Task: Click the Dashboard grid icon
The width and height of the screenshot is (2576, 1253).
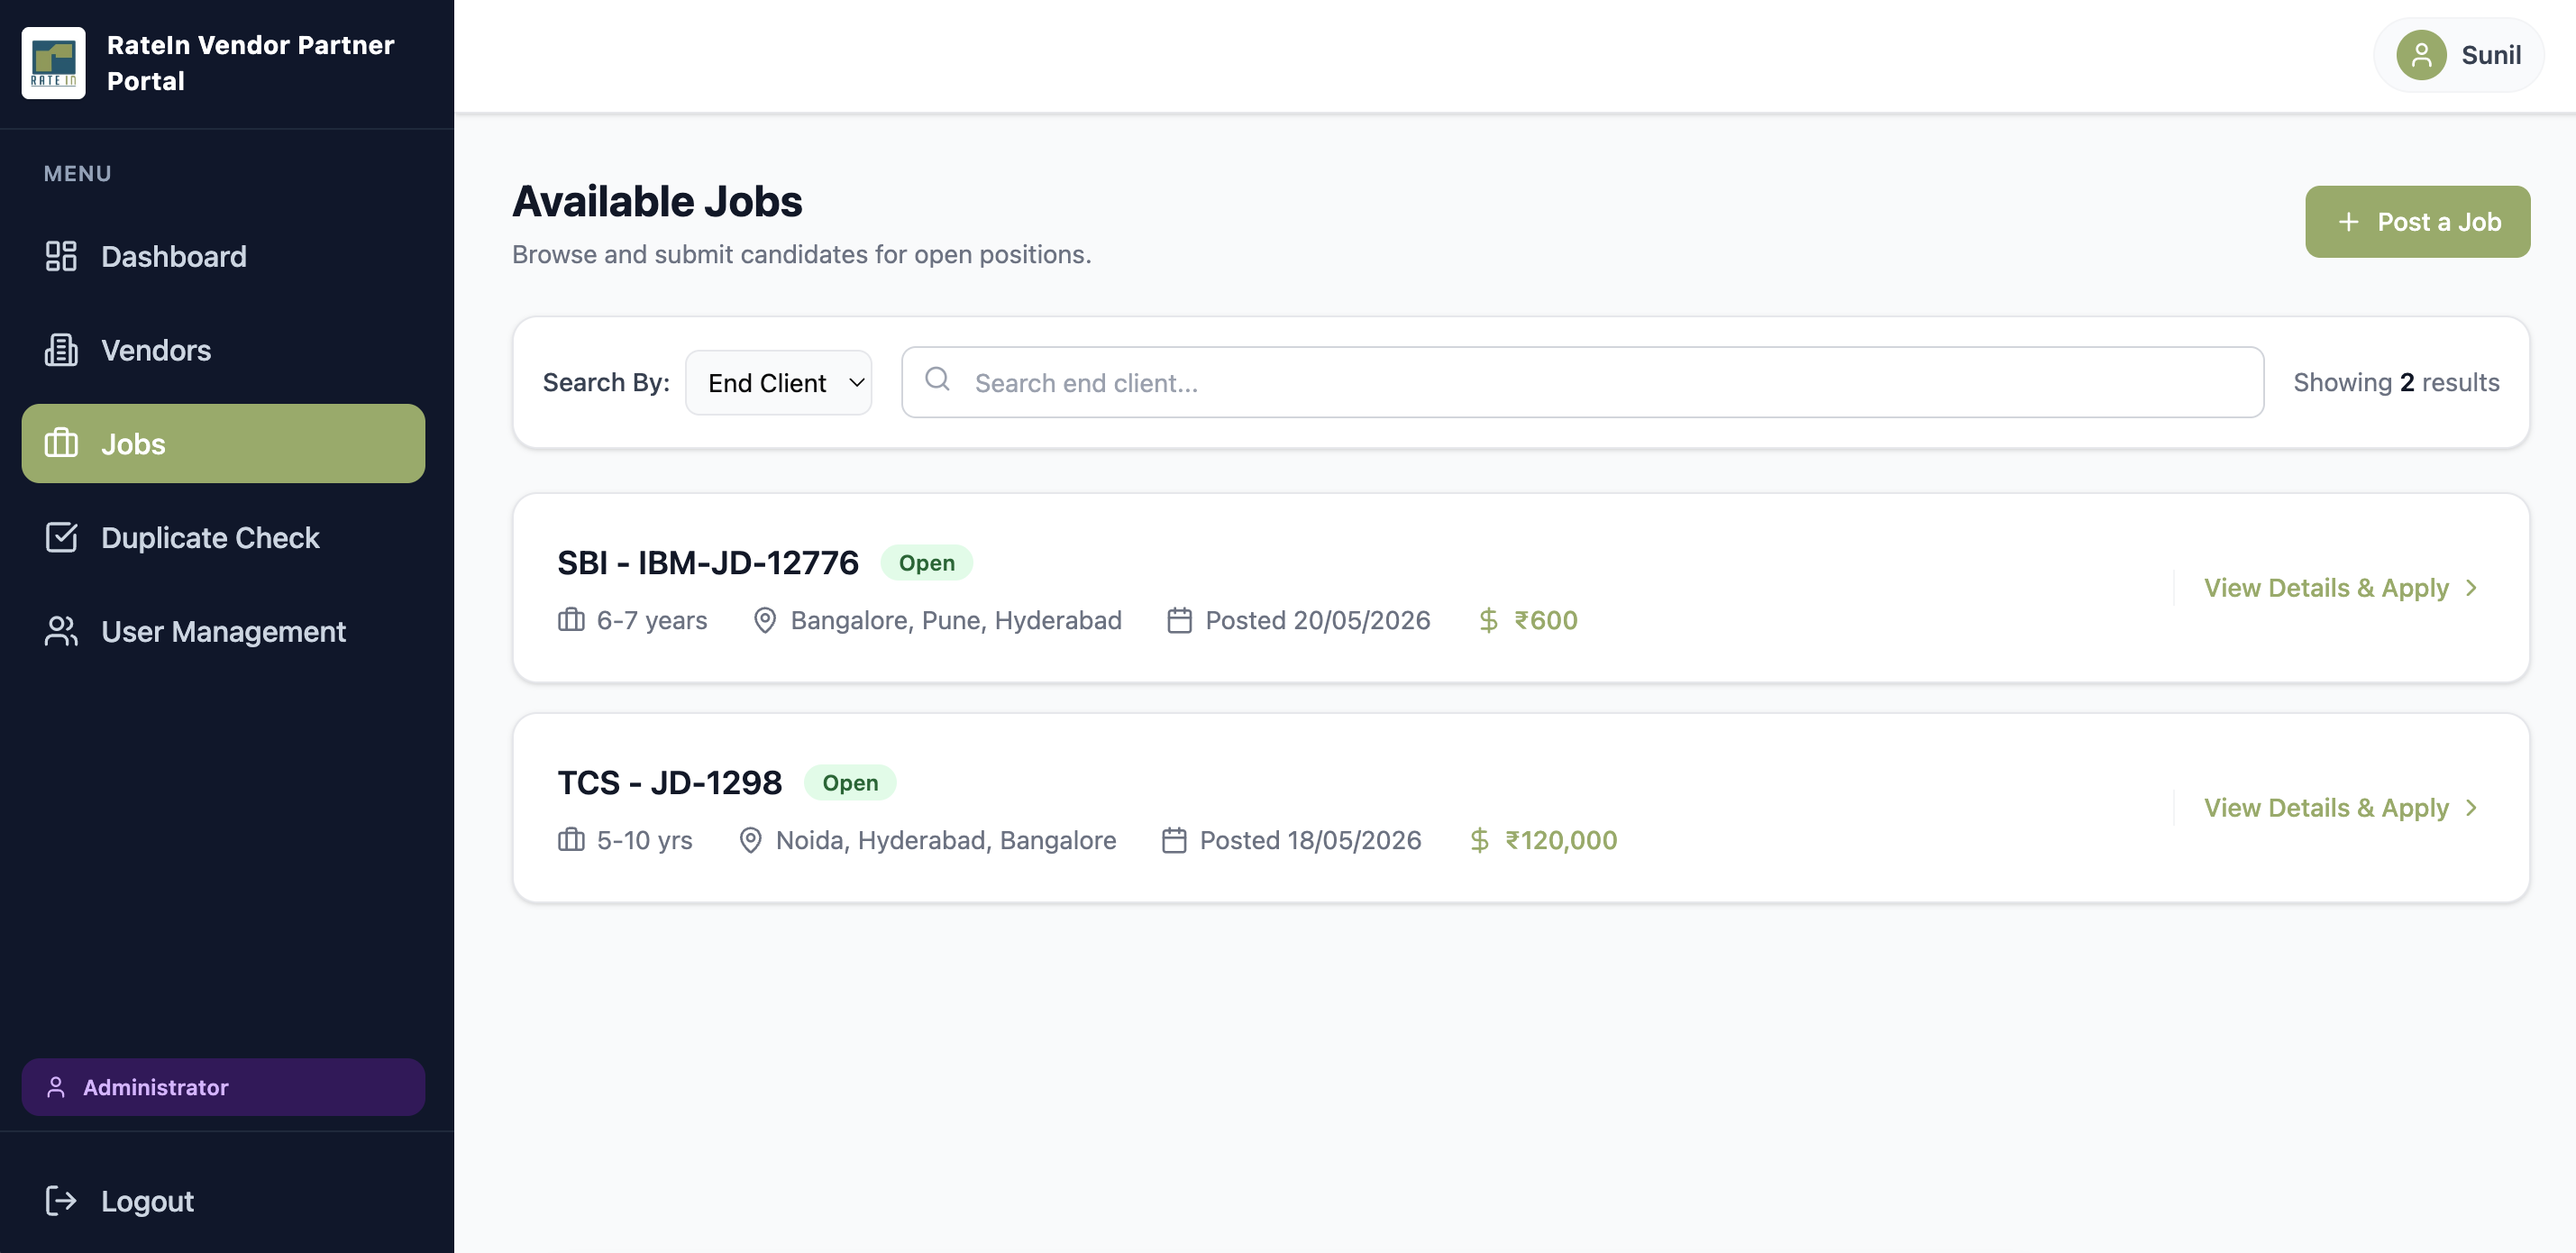Action: pyautogui.click(x=61, y=256)
